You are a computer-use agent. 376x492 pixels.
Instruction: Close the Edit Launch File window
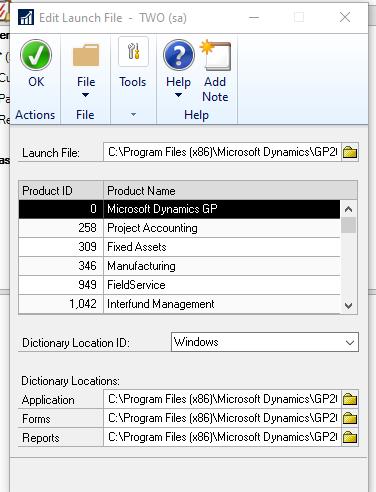[x=345, y=17]
